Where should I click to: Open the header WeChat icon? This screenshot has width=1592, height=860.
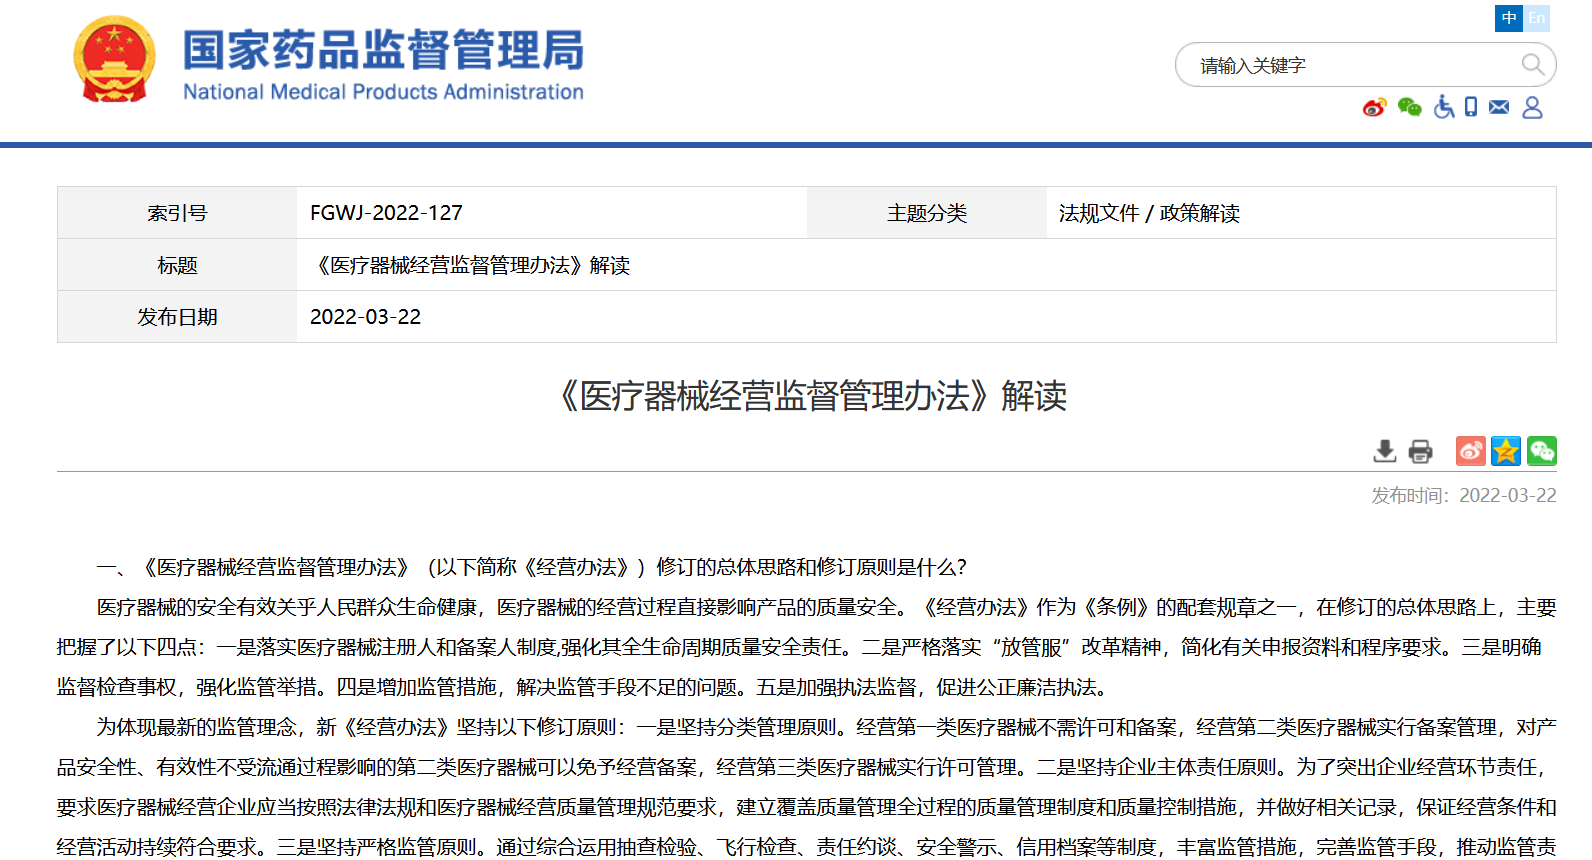coord(1410,107)
